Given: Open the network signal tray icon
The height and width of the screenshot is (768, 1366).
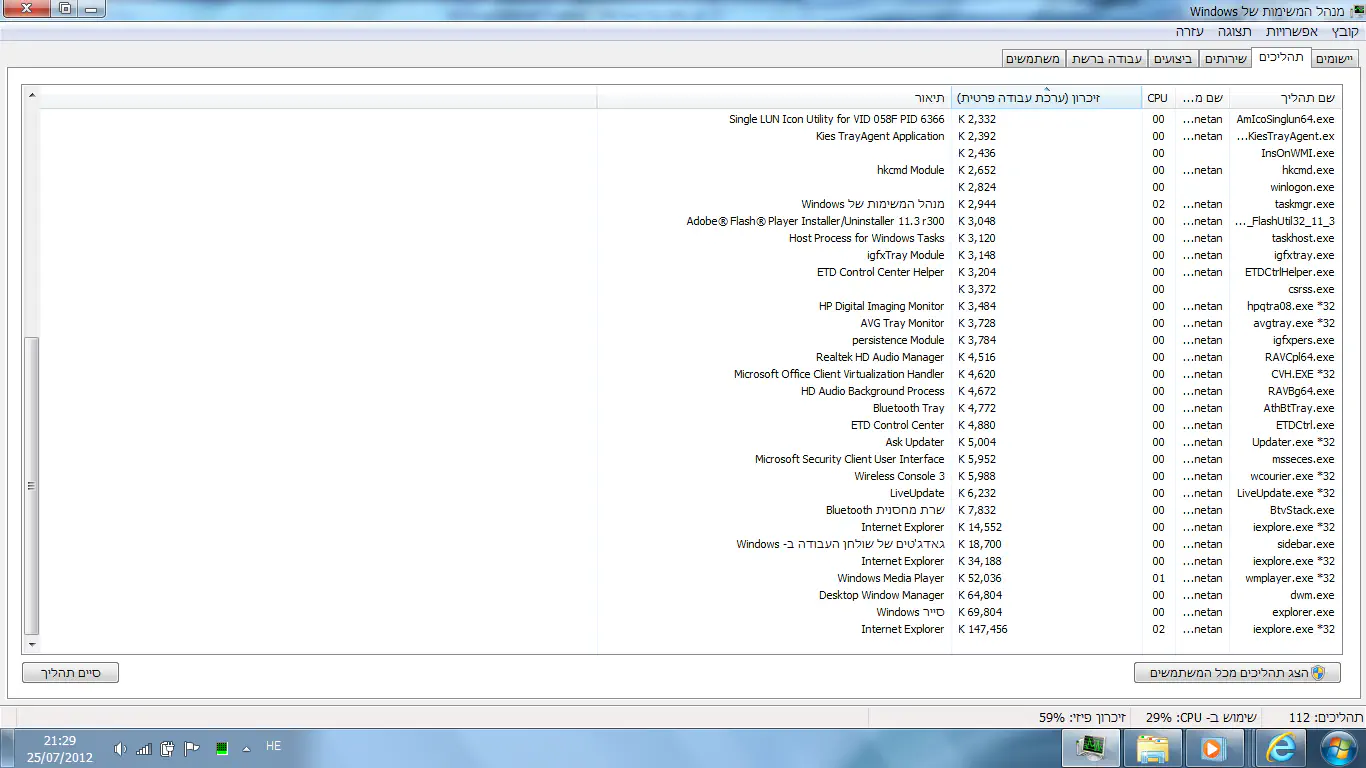Looking at the screenshot, I should [x=144, y=749].
